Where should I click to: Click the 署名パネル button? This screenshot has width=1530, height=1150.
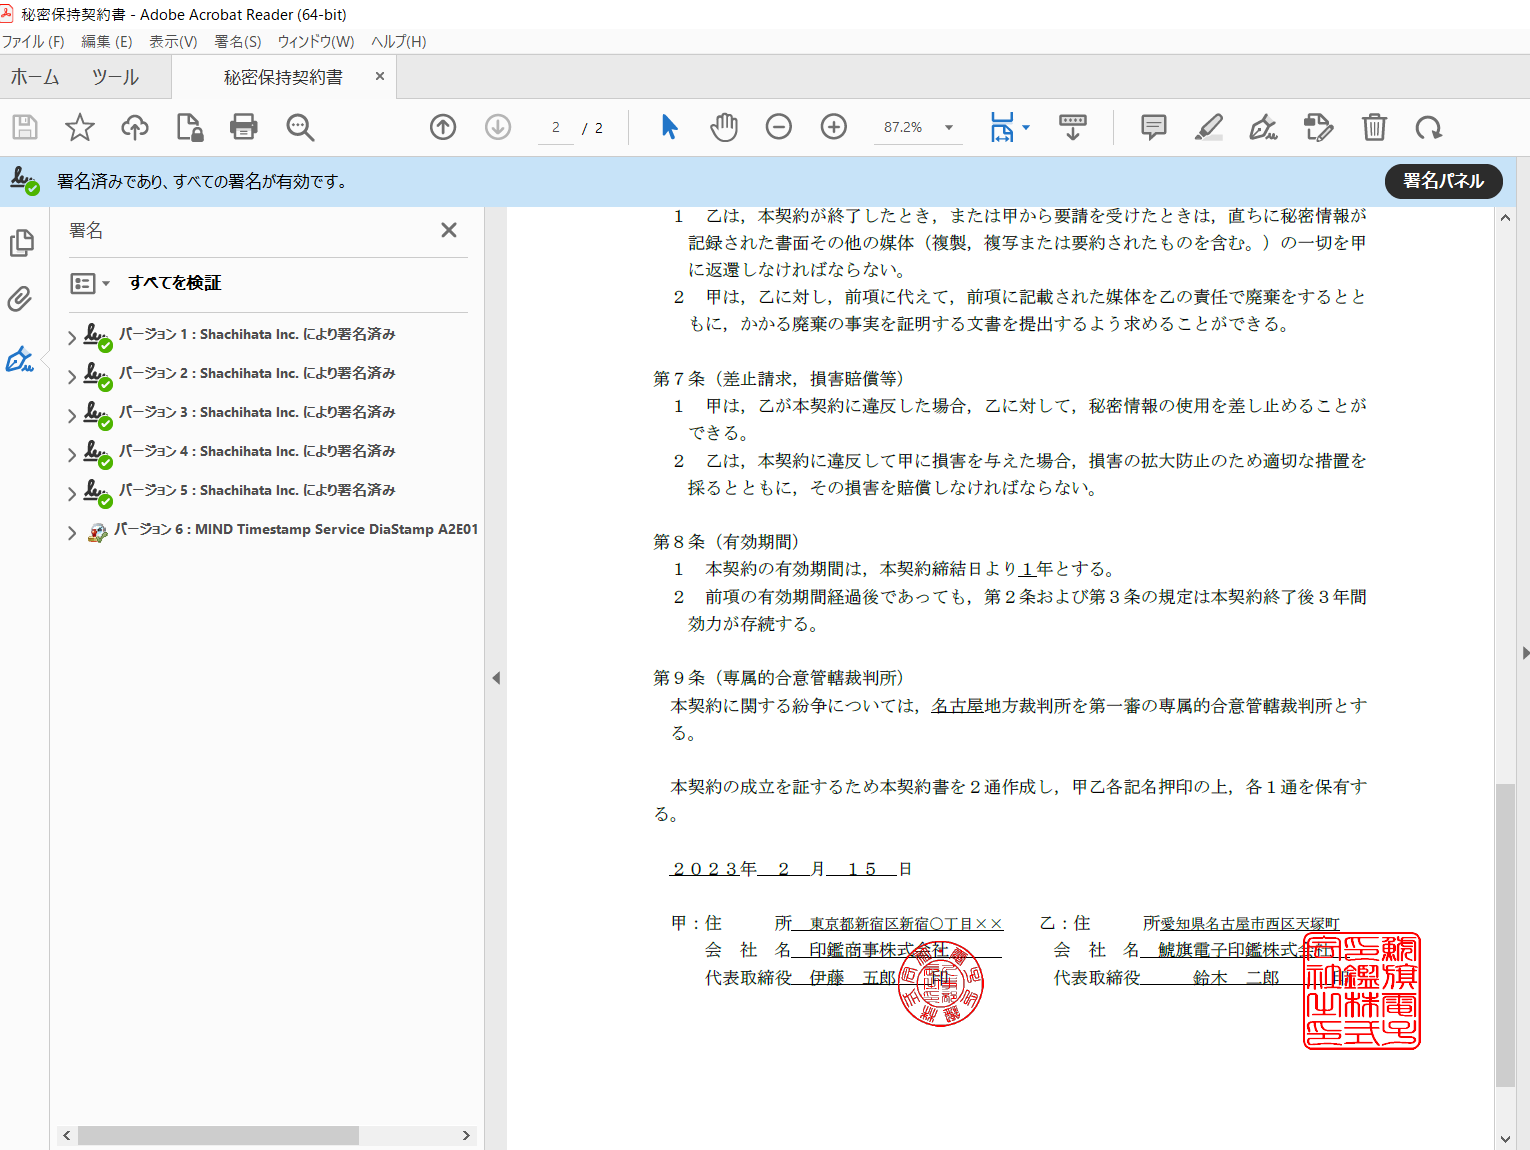[1442, 181]
